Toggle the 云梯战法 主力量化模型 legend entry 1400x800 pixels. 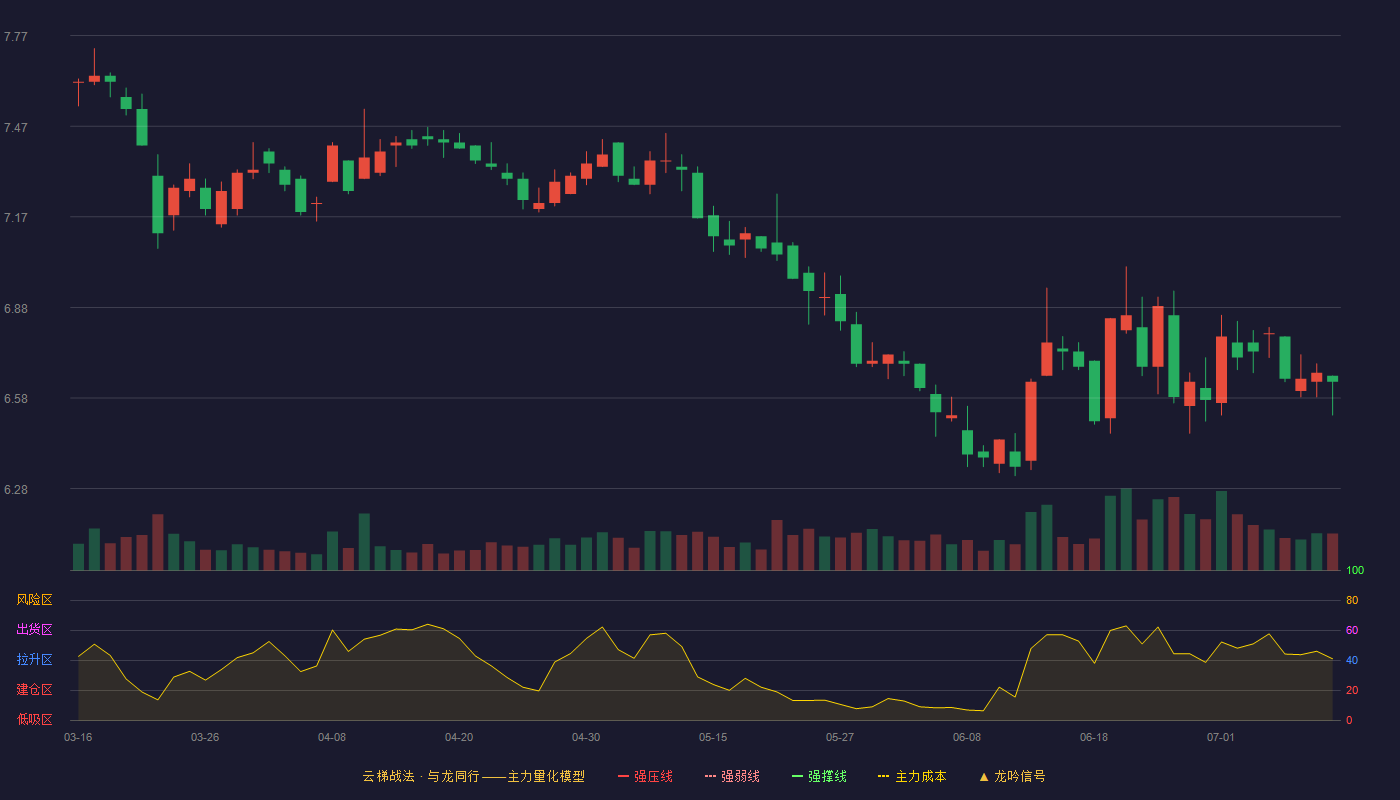473,776
